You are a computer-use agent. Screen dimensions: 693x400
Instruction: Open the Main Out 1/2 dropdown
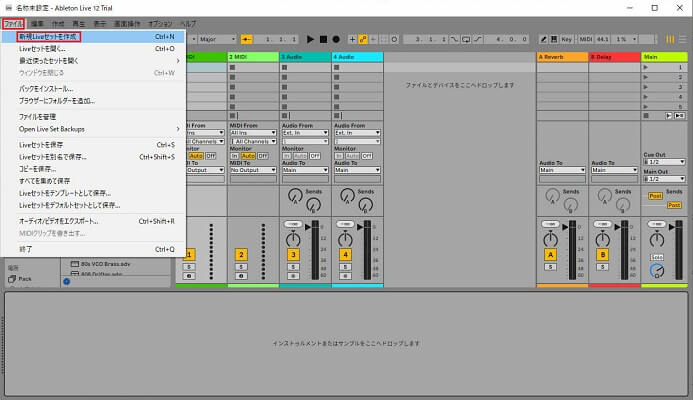click(x=664, y=179)
